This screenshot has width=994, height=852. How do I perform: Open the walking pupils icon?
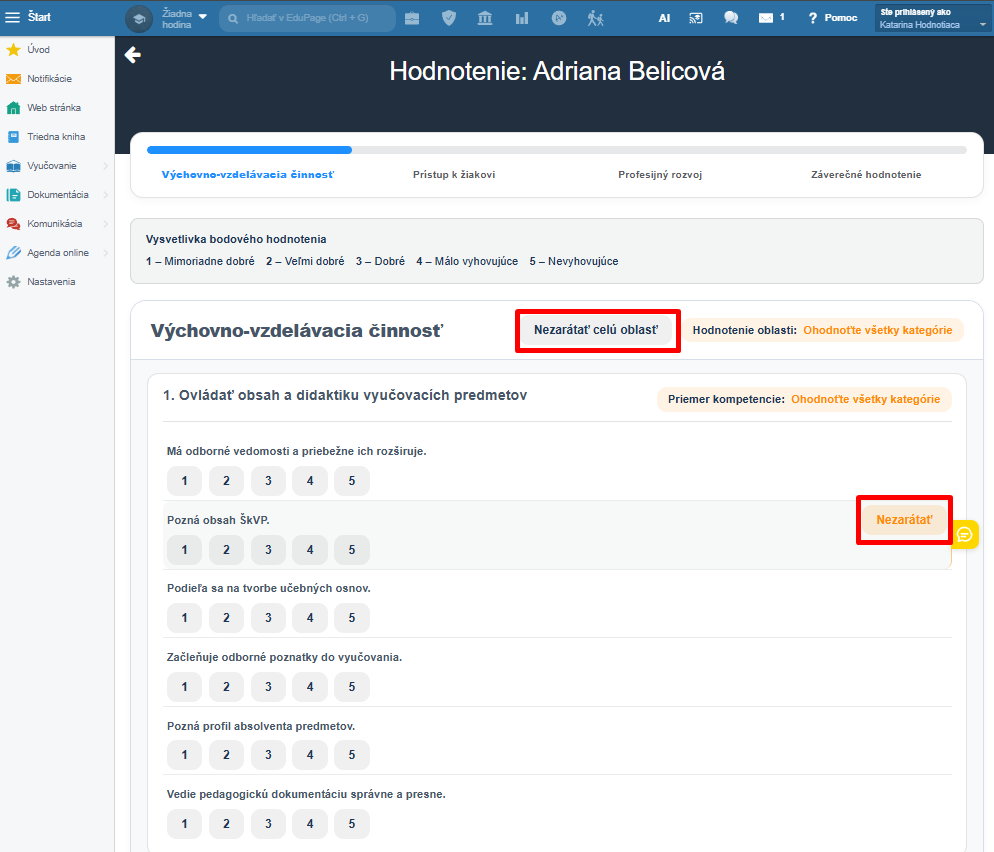point(595,18)
